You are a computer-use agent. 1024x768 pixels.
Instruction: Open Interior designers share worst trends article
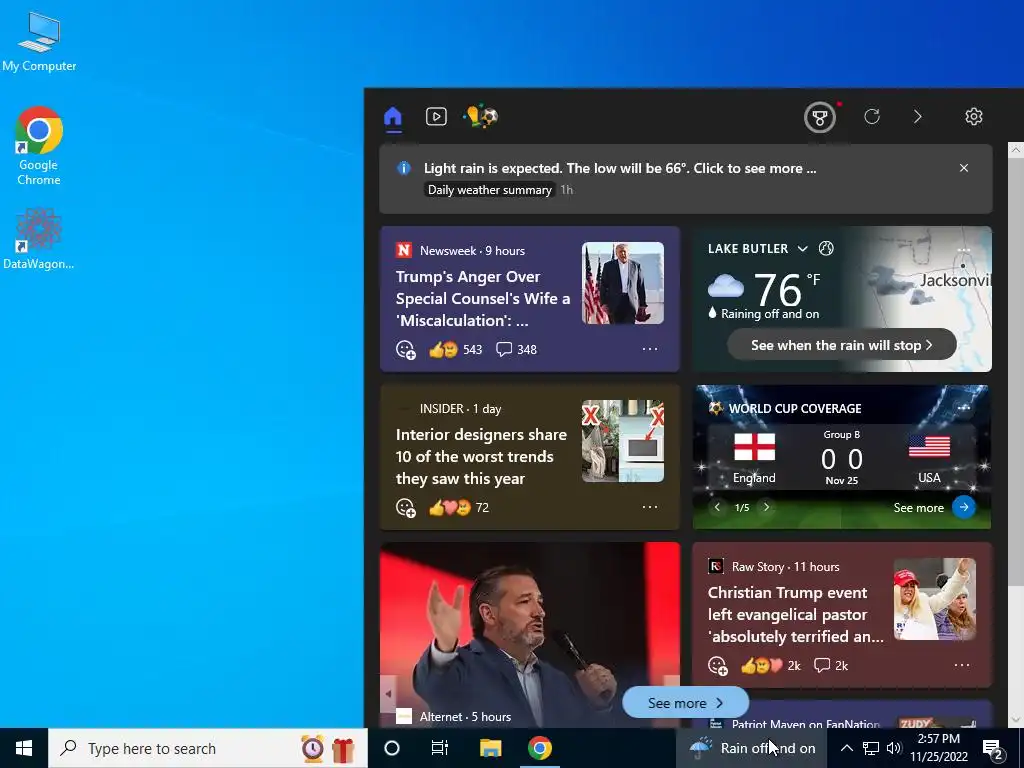point(481,456)
